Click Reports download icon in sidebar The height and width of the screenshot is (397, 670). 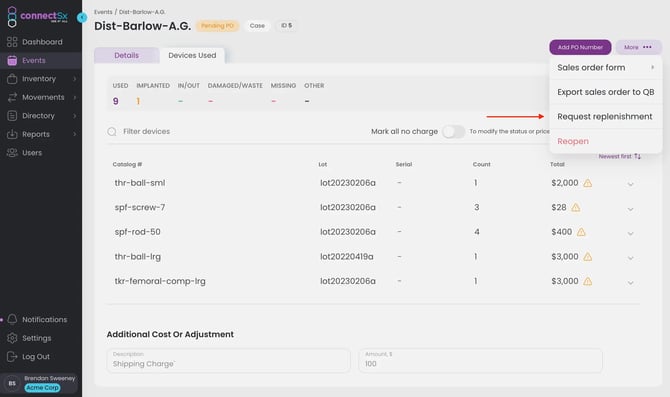click(12, 134)
